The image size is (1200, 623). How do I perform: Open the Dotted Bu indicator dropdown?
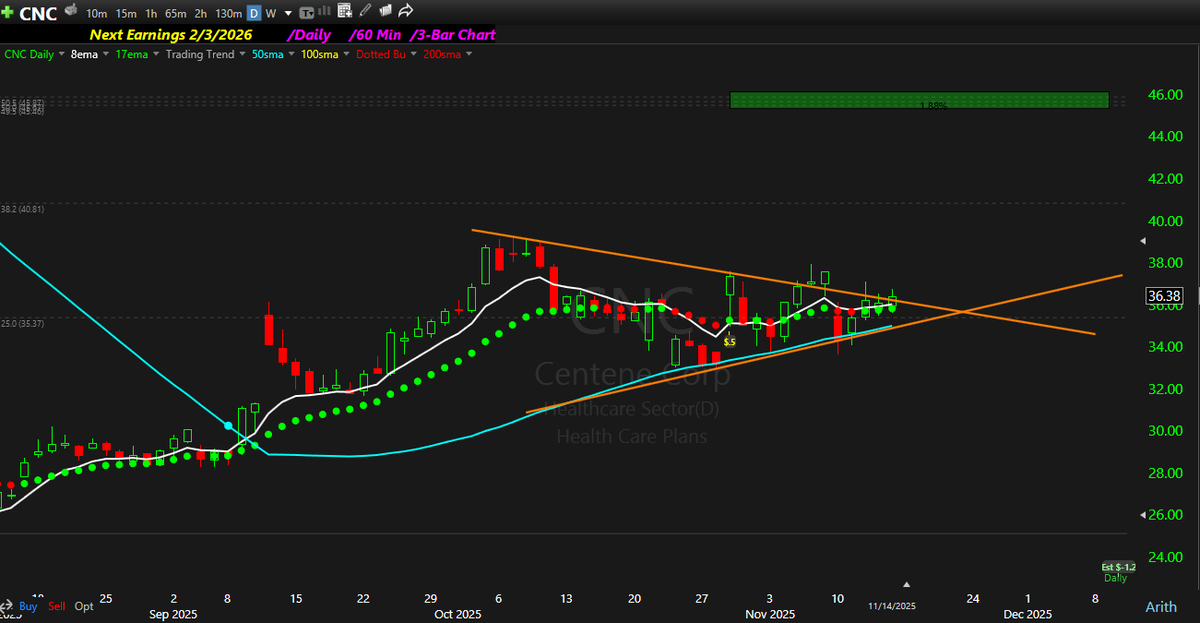pyautogui.click(x=413, y=54)
